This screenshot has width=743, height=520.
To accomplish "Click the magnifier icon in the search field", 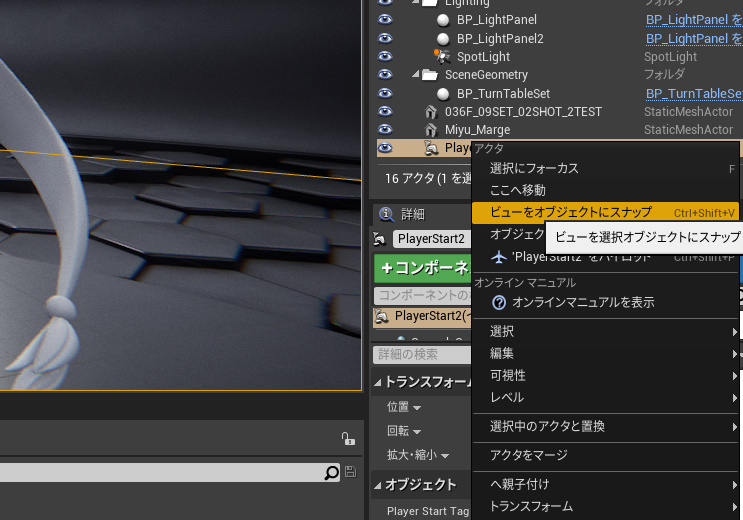I will [x=332, y=473].
